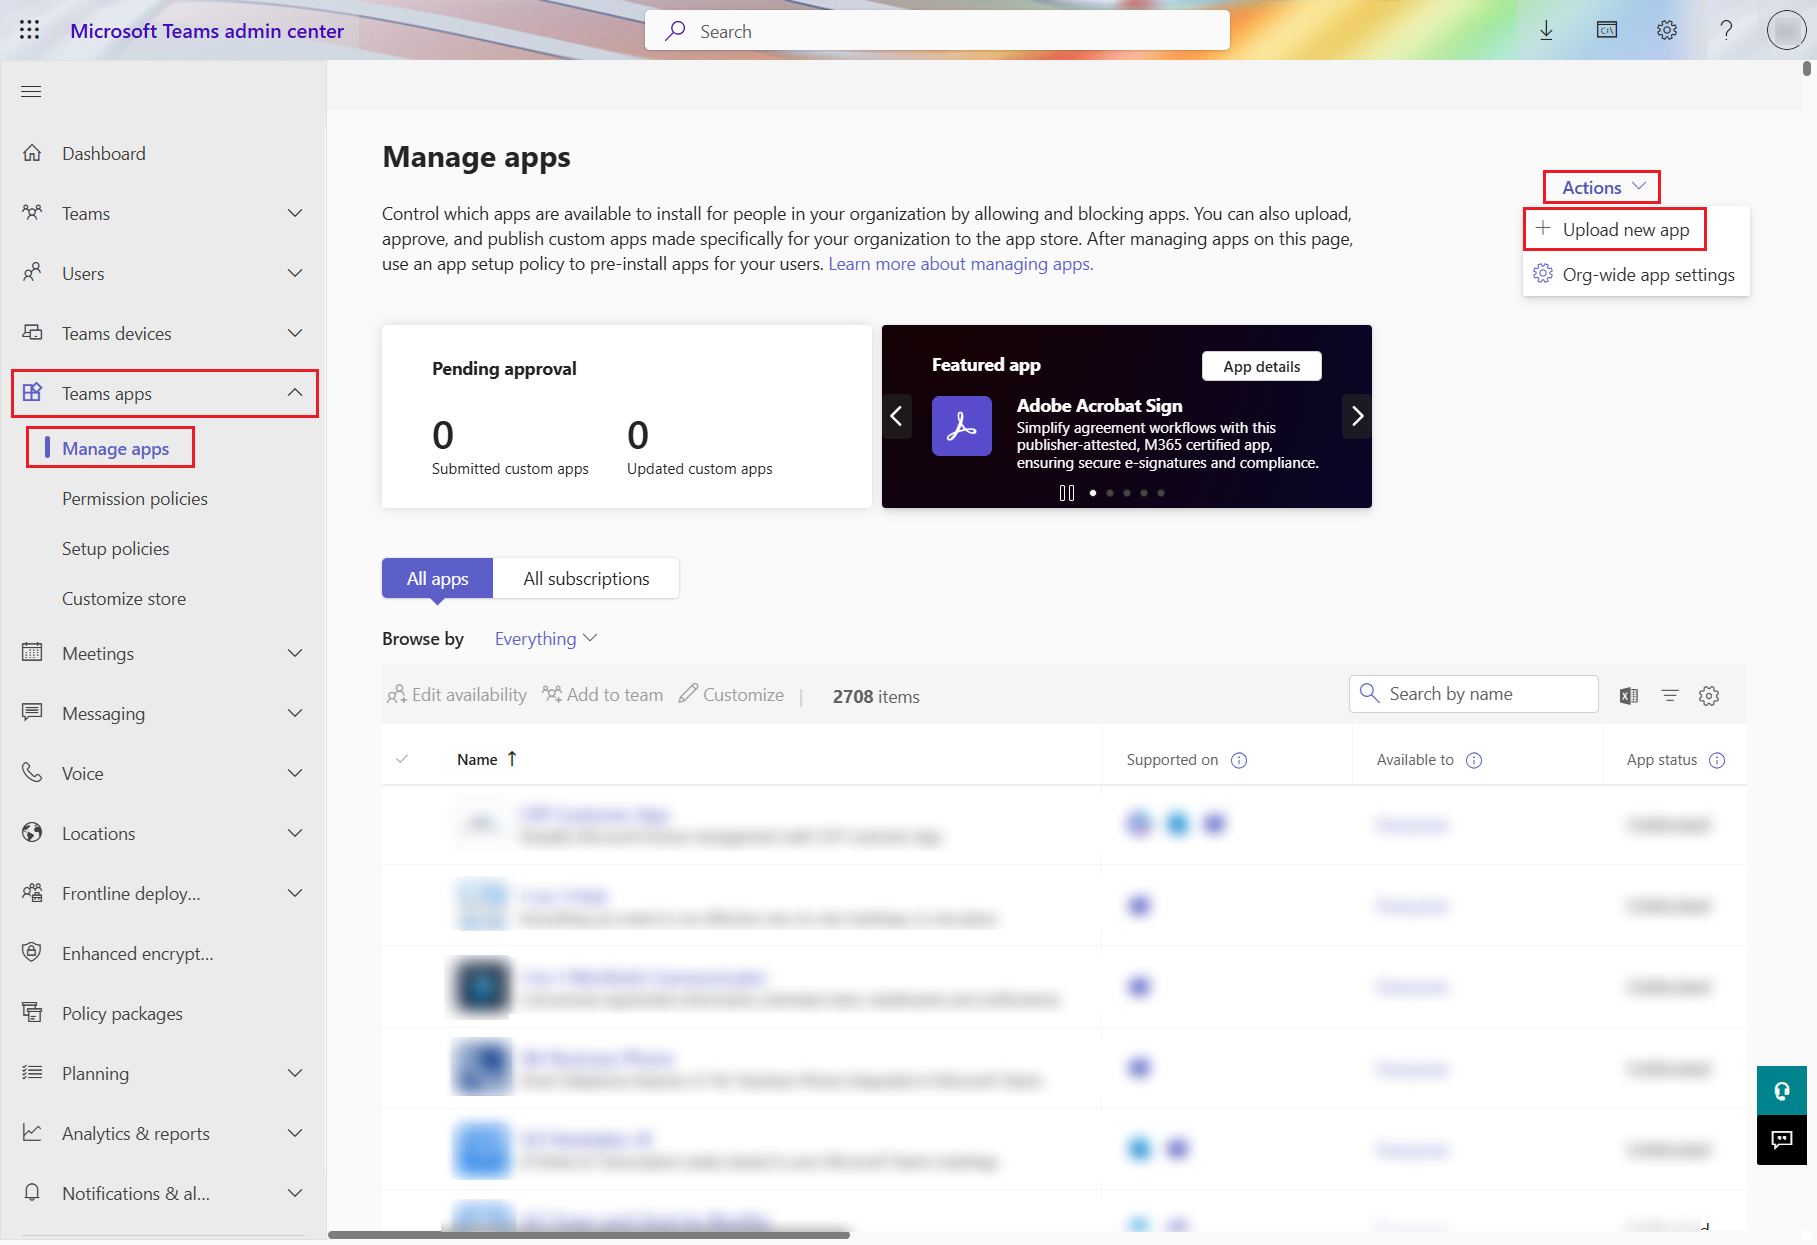Image resolution: width=1817 pixels, height=1245 pixels.
Task: Pause the featured app carousel
Action: [x=1066, y=492]
